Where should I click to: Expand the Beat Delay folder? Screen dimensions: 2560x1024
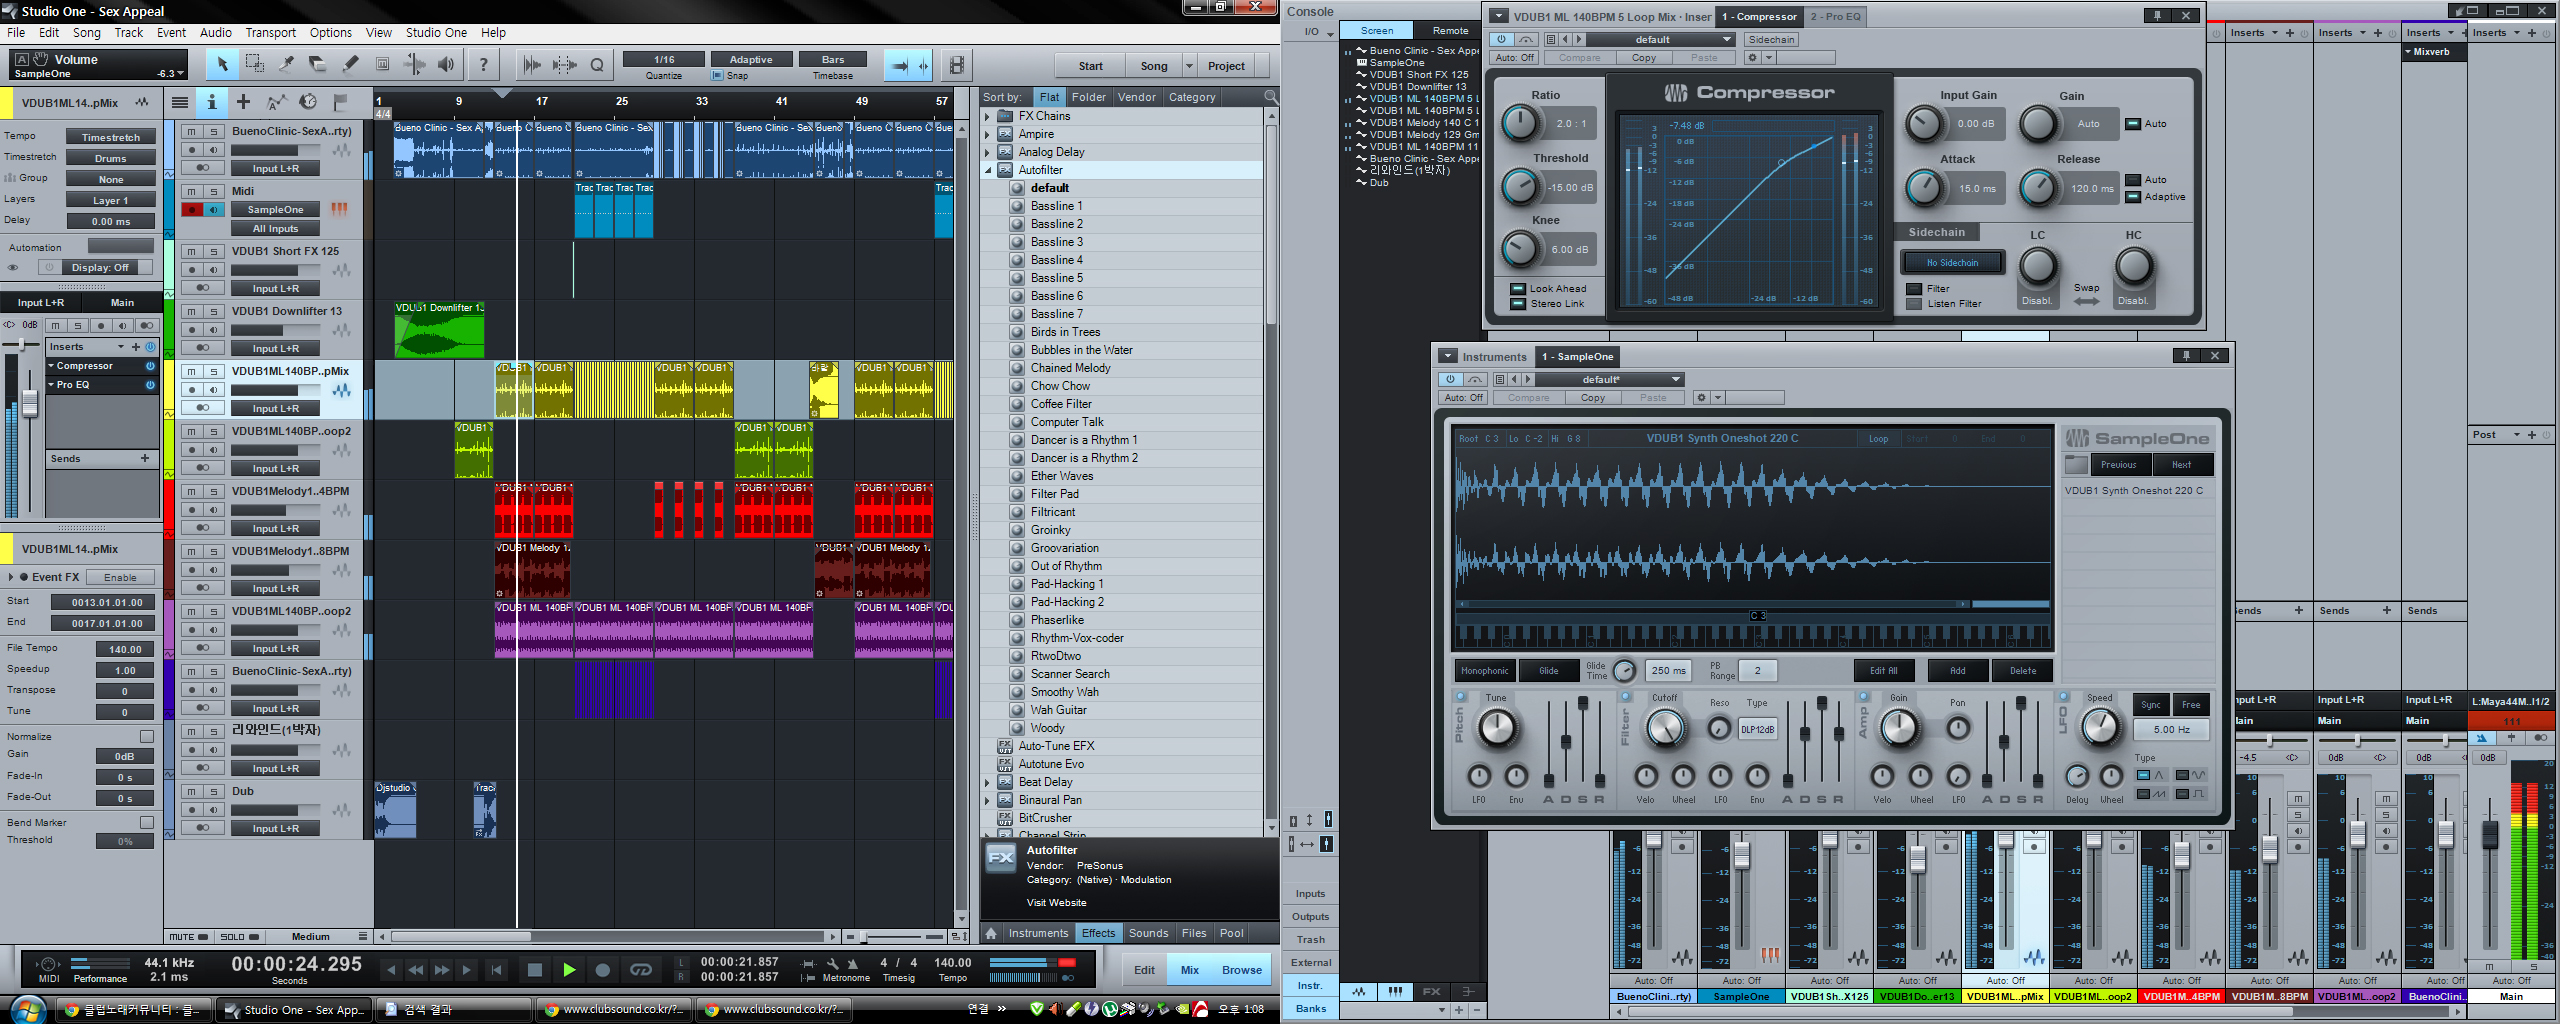click(987, 782)
